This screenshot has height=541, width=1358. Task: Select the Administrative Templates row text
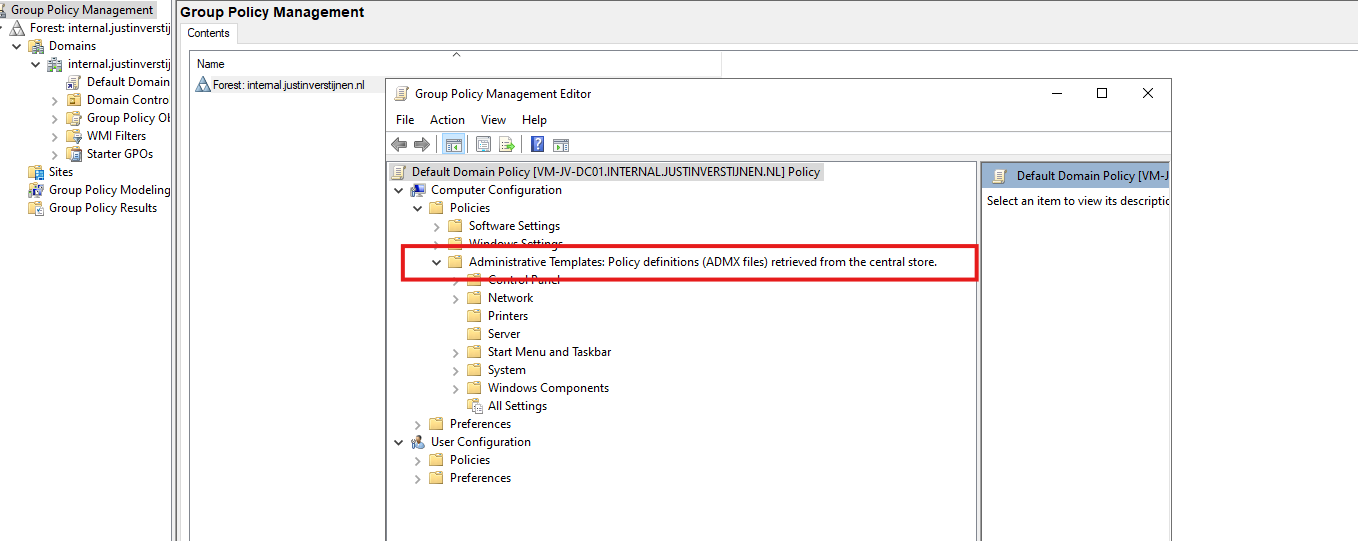(x=702, y=262)
